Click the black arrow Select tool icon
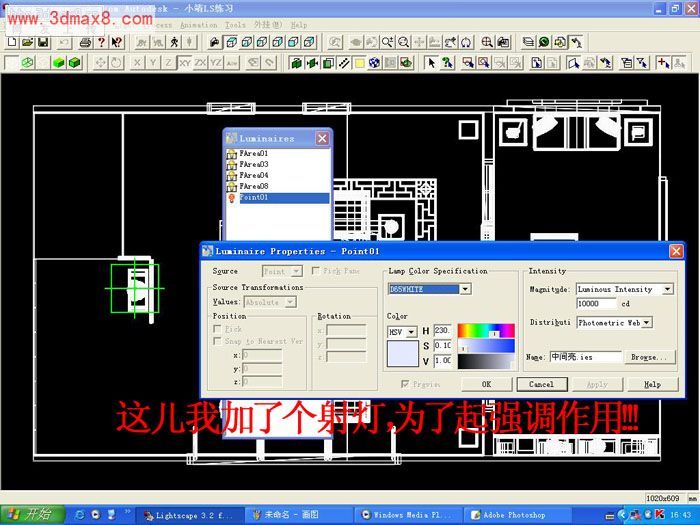The height and width of the screenshot is (525, 700). [431, 63]
